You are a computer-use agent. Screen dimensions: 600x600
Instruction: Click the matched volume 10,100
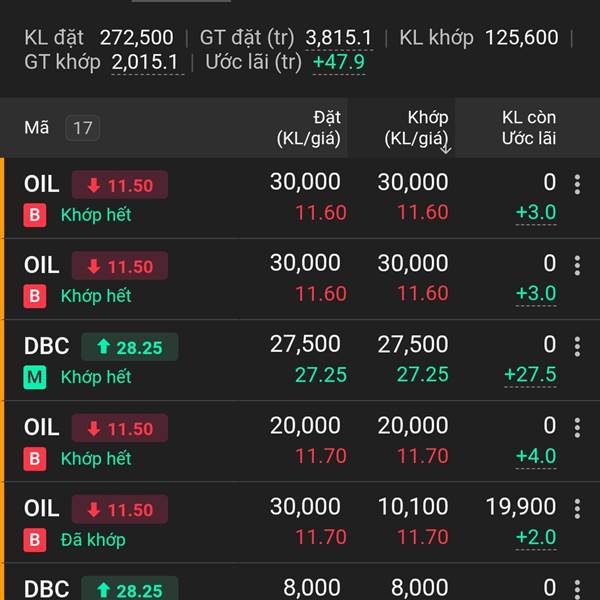click(413, 506)
